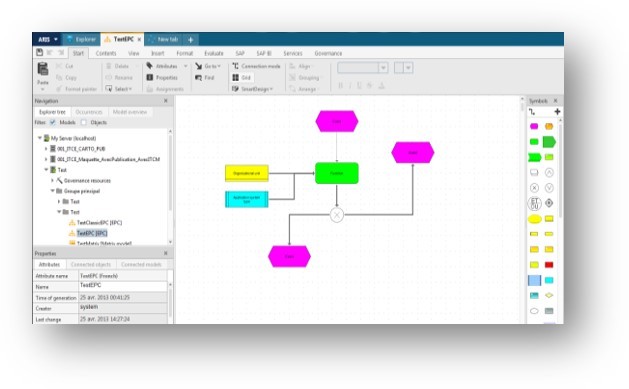Click the Paste clipboard icon
Image resolution: width=629 pixels, height=389 pixels.
43,69
